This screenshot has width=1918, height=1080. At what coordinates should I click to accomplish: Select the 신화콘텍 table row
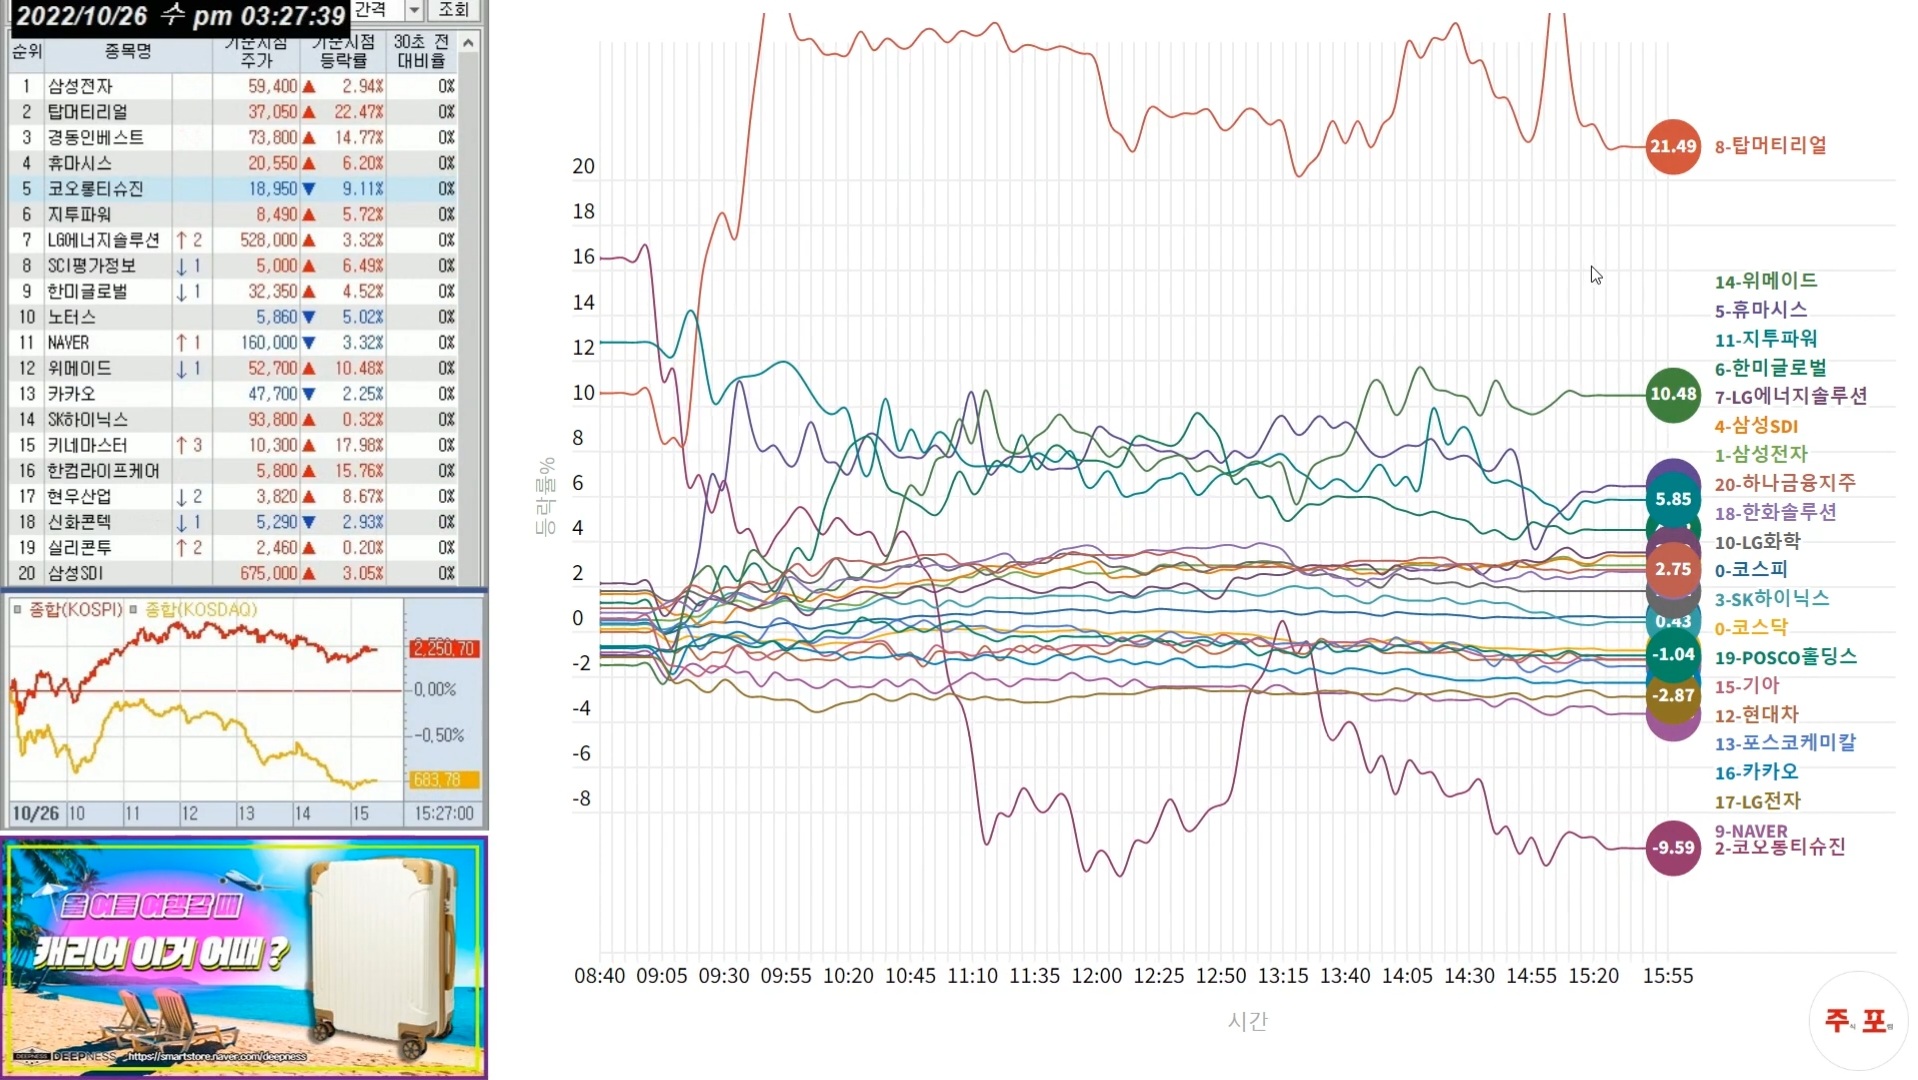click(x=233, y=522)
